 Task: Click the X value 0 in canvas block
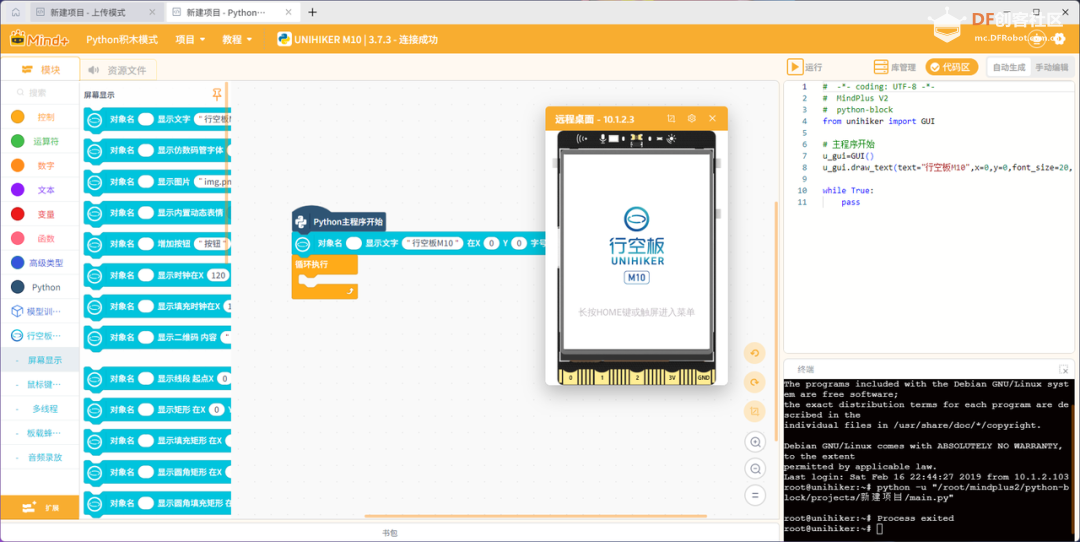tap(491, 243)
